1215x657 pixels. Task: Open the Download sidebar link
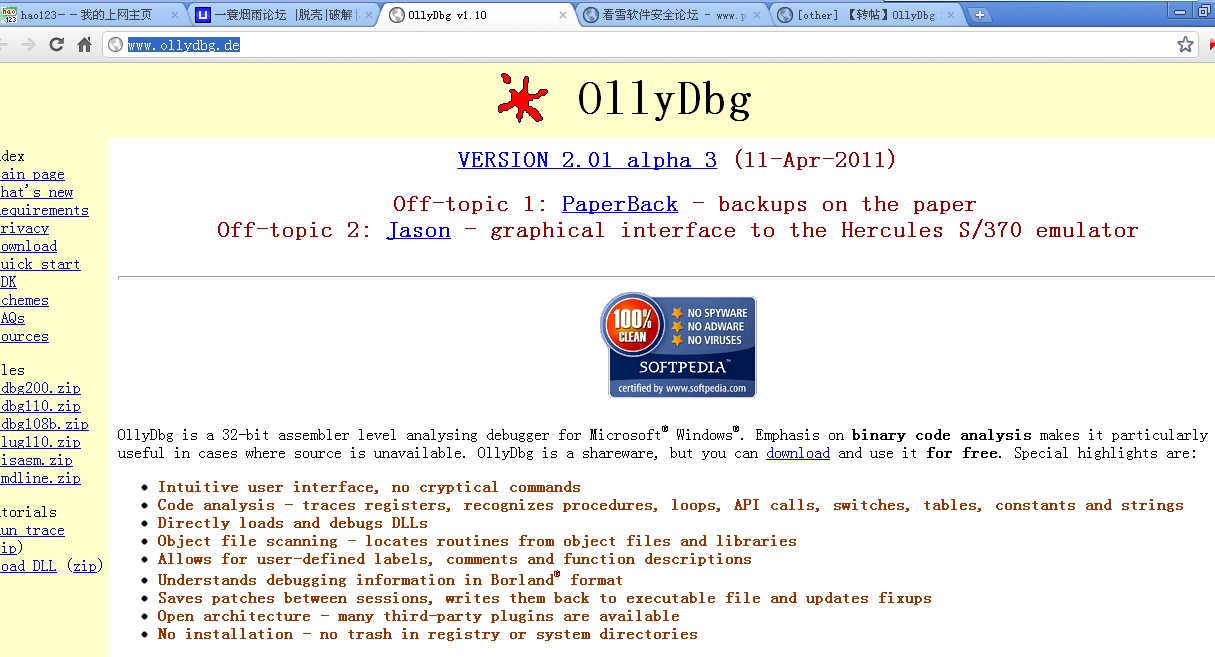28,246
